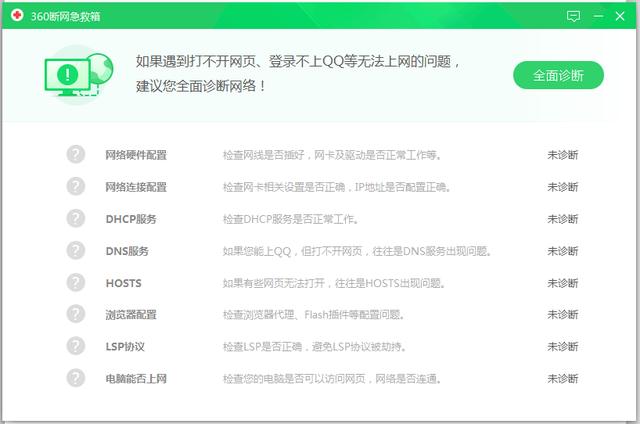Click description mentioning HOSTS出现问题
Viewport: 640px width, 424px height.
pos(334,283)
